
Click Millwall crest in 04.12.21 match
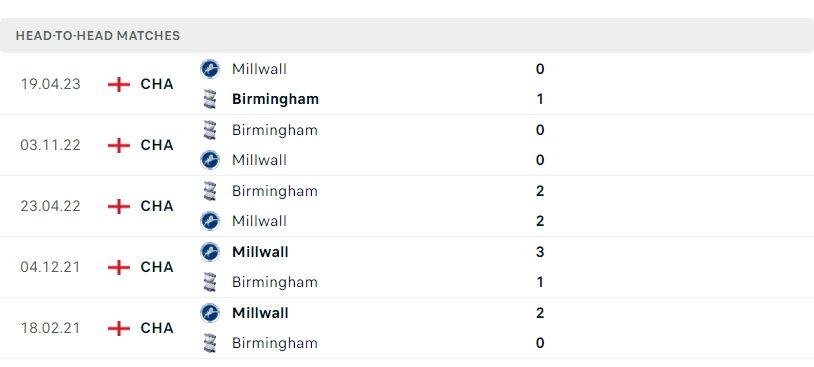point(210,252)
